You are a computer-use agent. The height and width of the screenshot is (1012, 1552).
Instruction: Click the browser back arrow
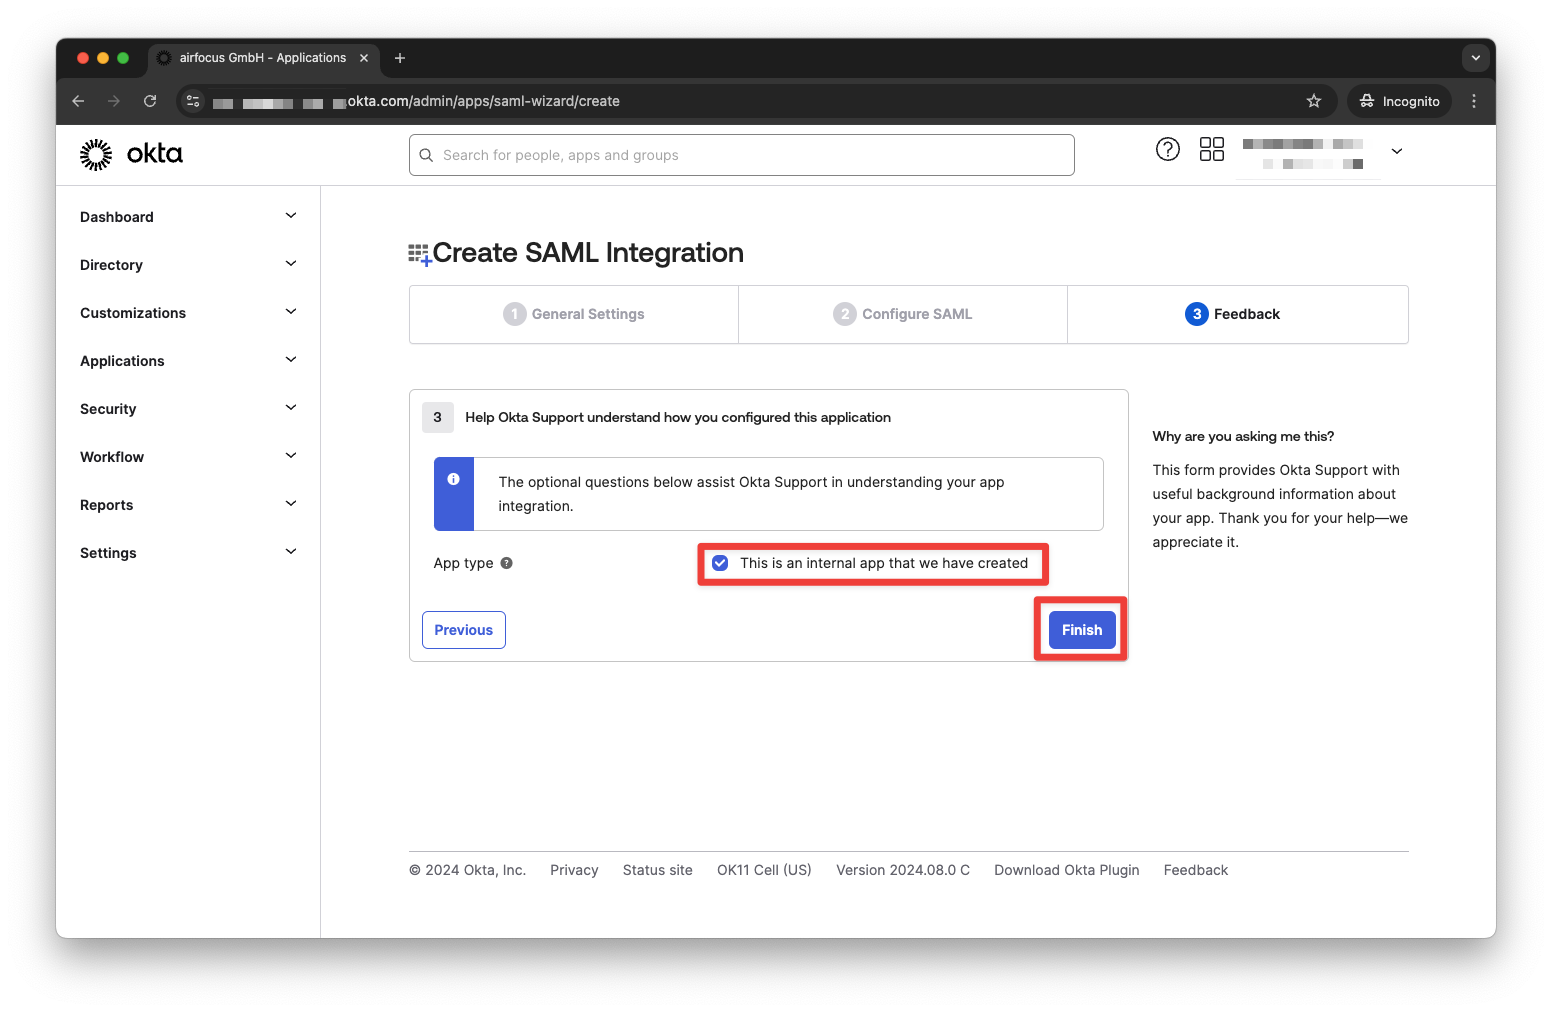[x=78, y=101]
